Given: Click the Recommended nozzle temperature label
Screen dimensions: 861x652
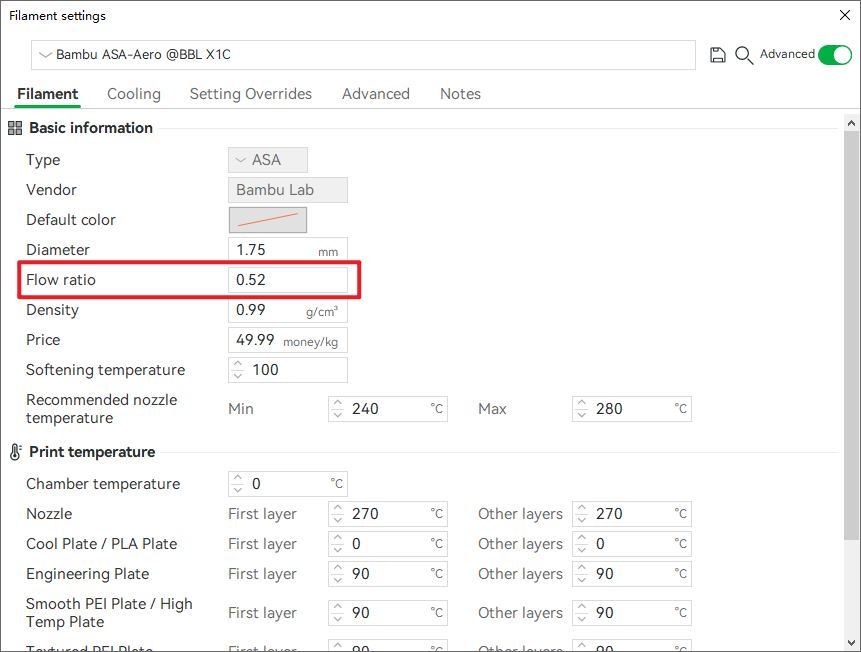Looking at the screenshot, I should pos(102,409).
